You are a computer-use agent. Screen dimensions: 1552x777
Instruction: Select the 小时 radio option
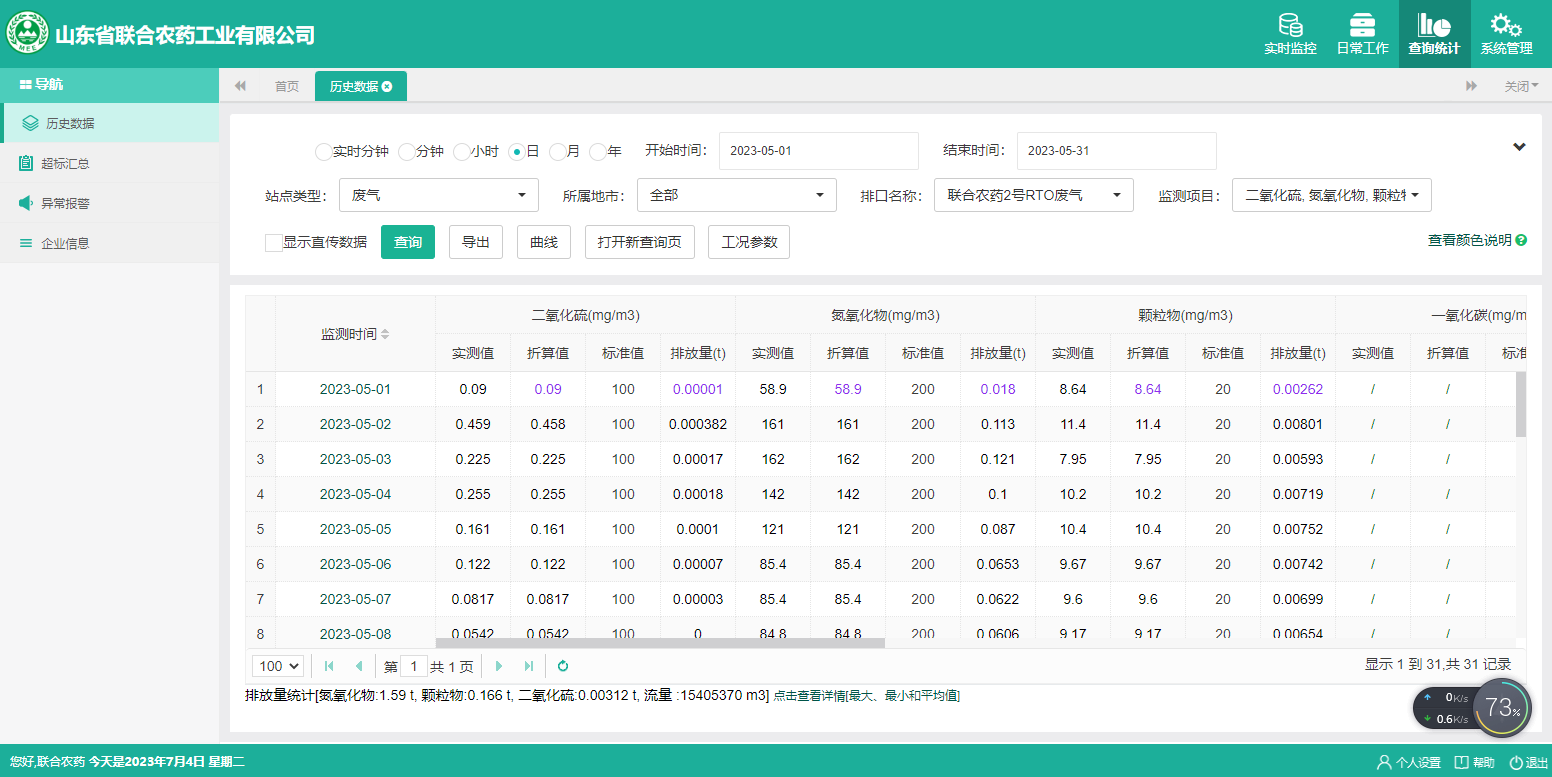pos(461,152)
